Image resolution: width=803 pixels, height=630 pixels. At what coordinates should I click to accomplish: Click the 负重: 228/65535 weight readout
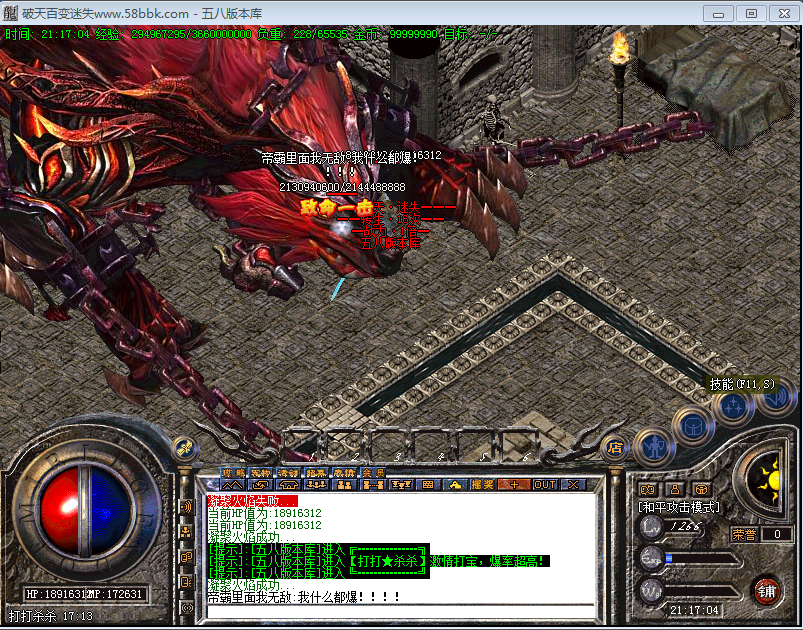click(302, 34)
